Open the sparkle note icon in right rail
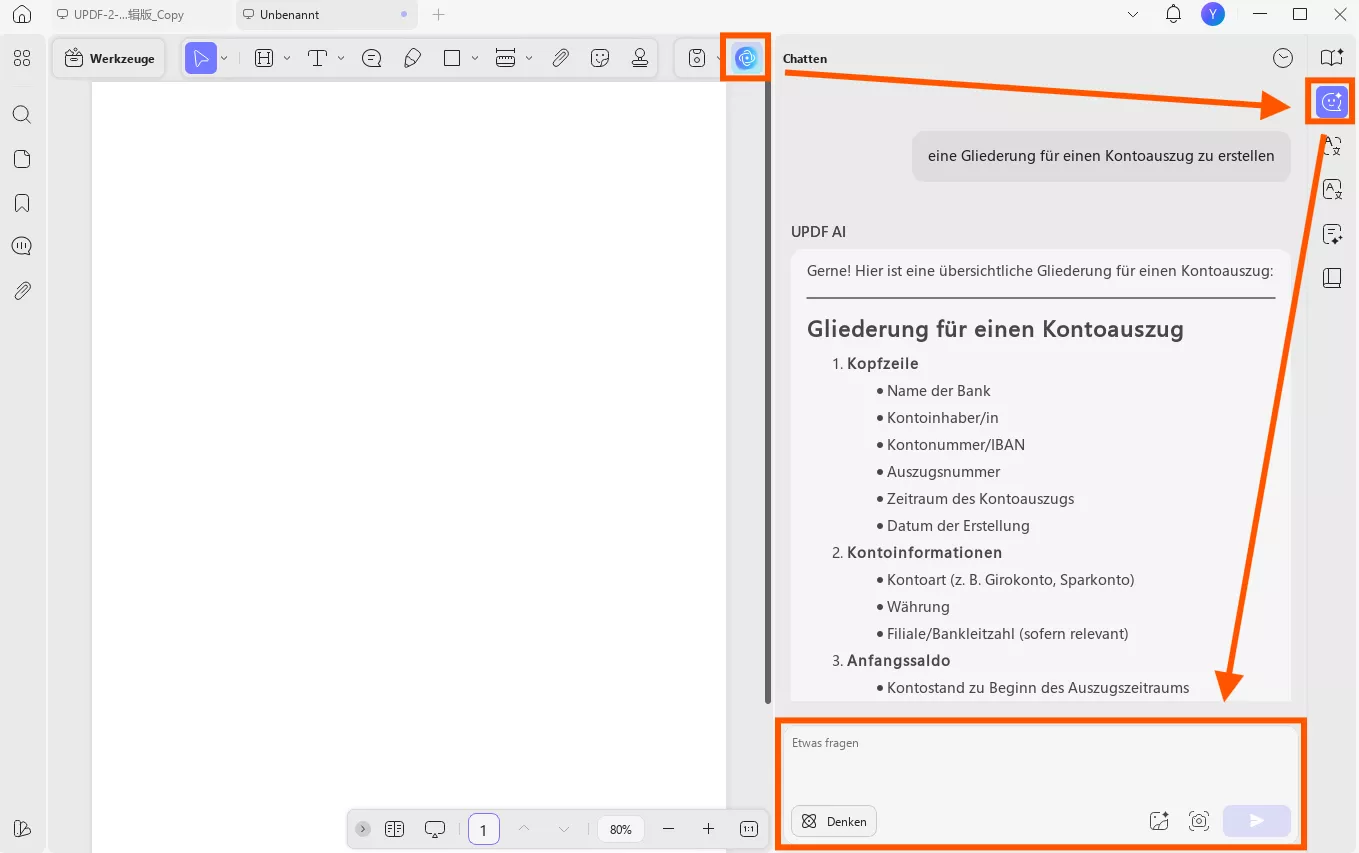The width and height of the screenshot is (1359, 853). (1332, 234)
